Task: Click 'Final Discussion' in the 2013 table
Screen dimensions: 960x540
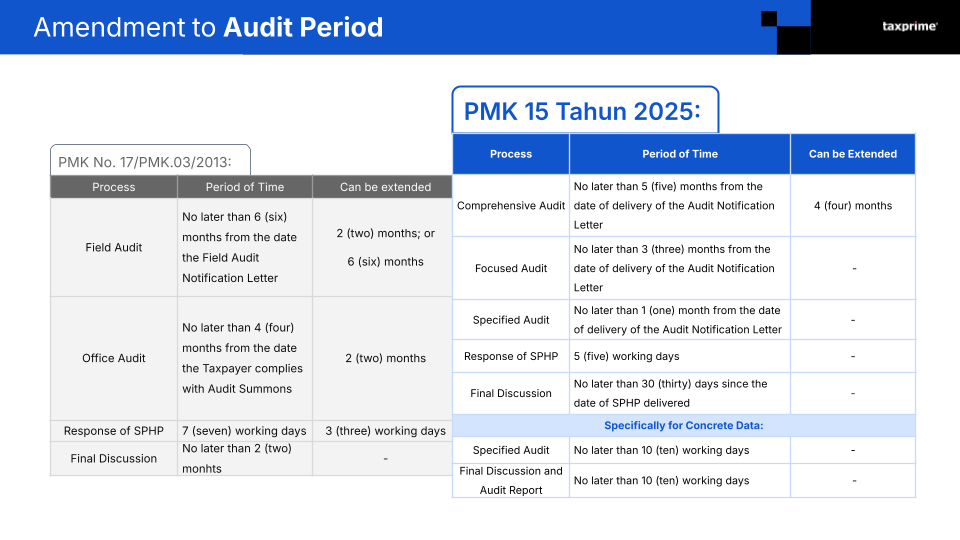Action: (114, 459)
